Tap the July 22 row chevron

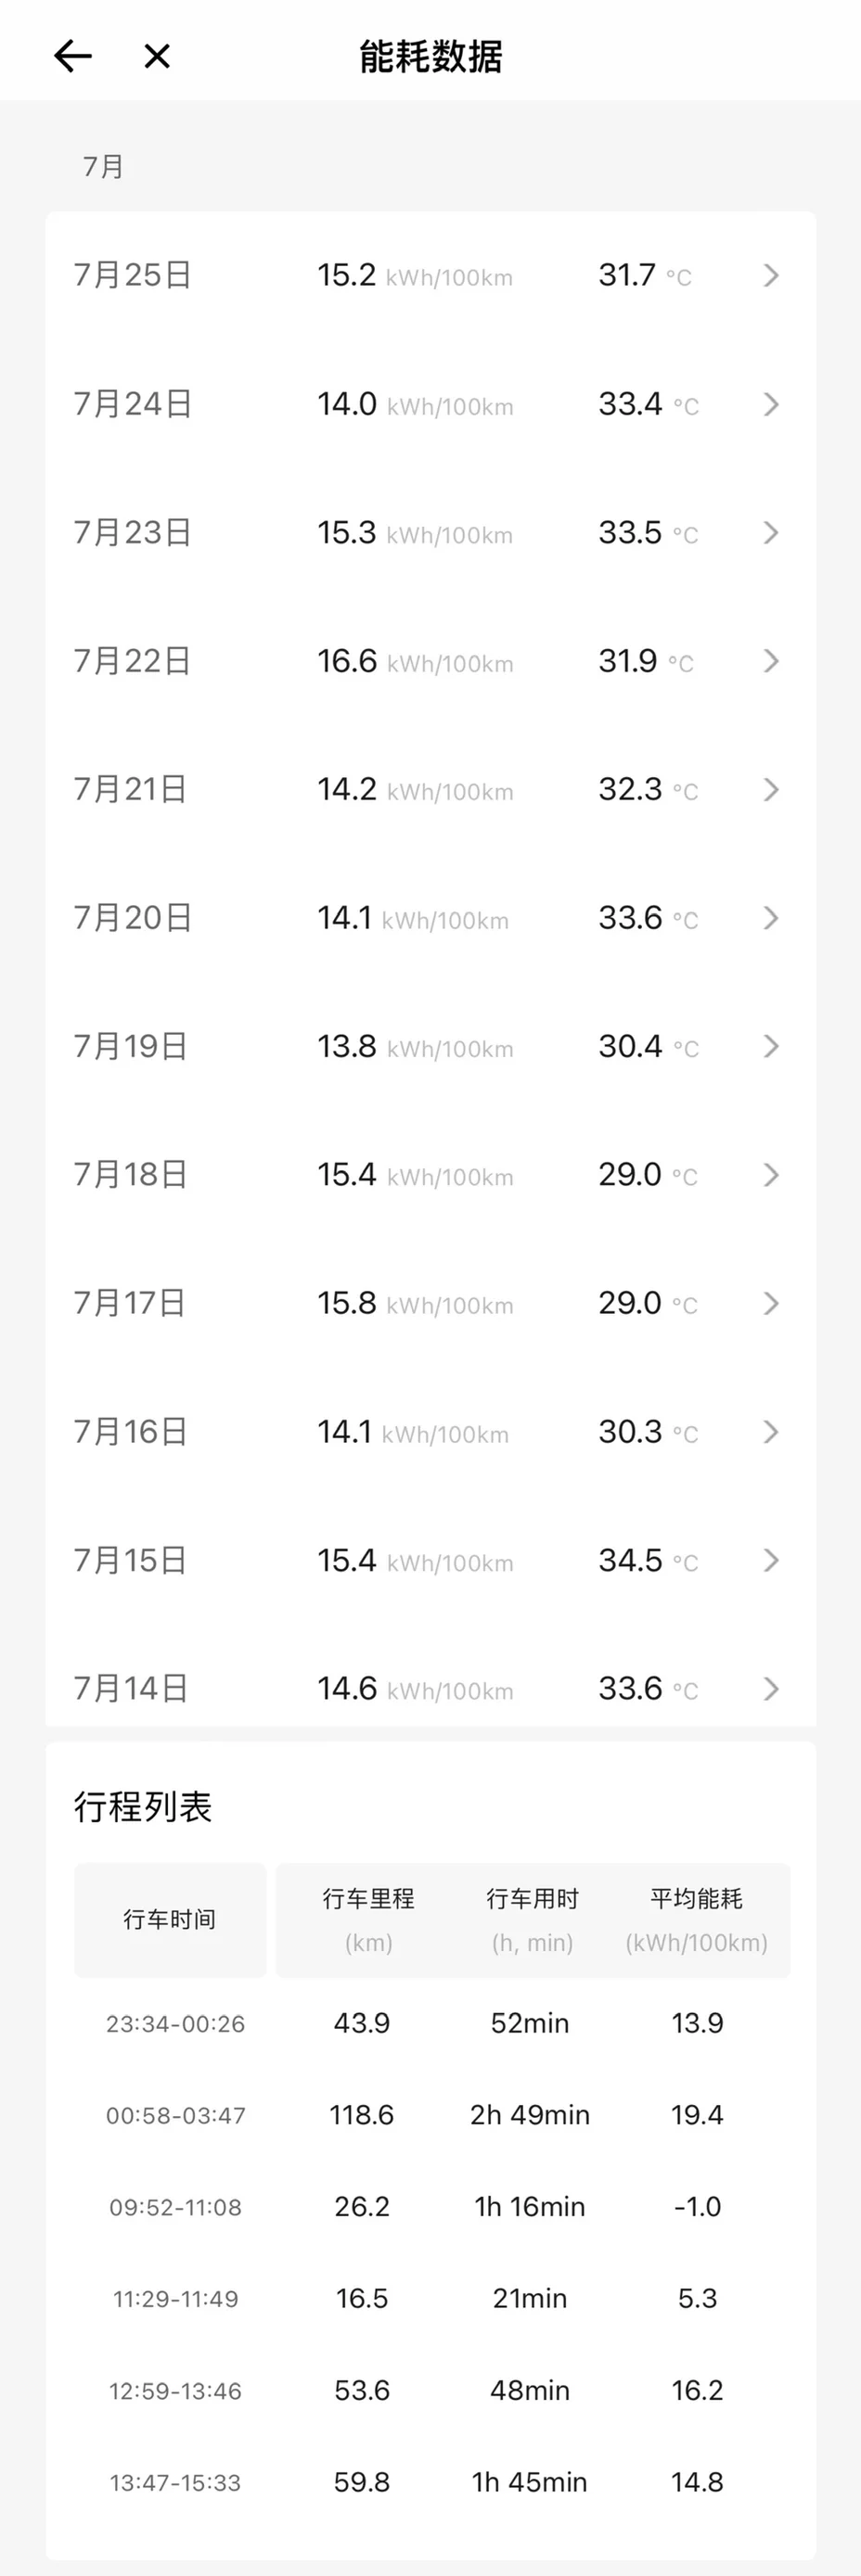(771, 661)
